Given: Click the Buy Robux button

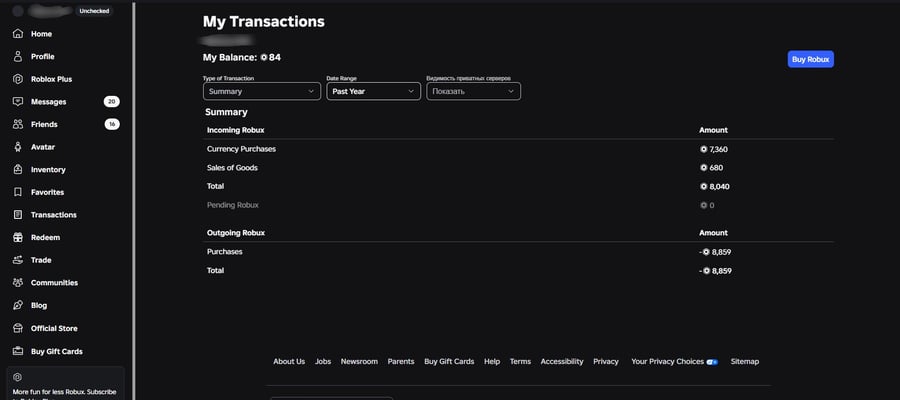Looking at the screenshot, I should [x=810, y=59].
